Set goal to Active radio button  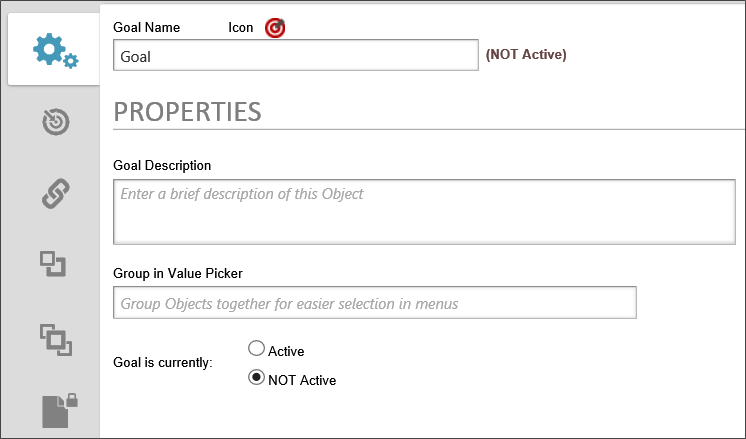(x=256, y=349)
